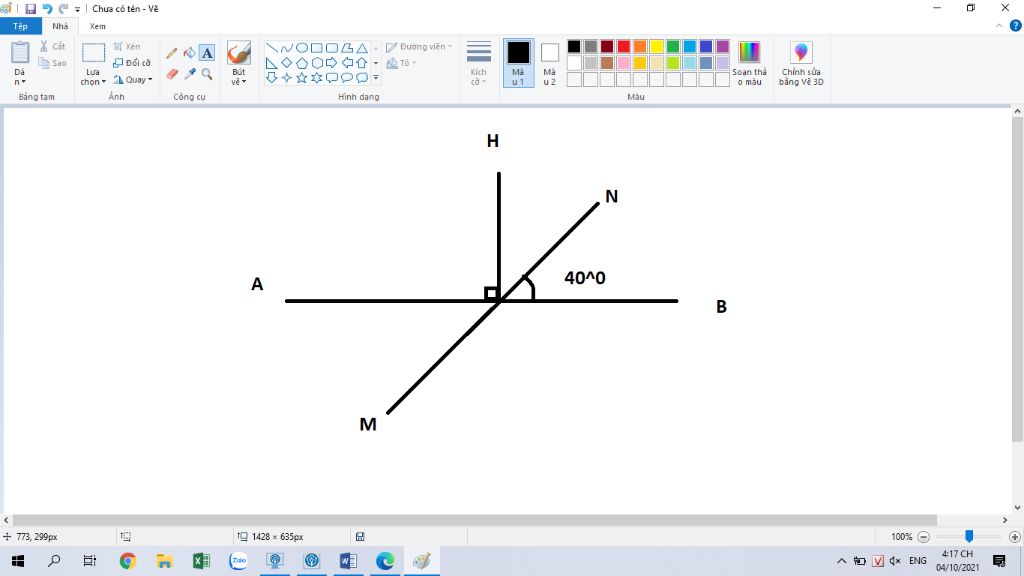Click the Paste (Dán) clipboard button

click(20, 54)
